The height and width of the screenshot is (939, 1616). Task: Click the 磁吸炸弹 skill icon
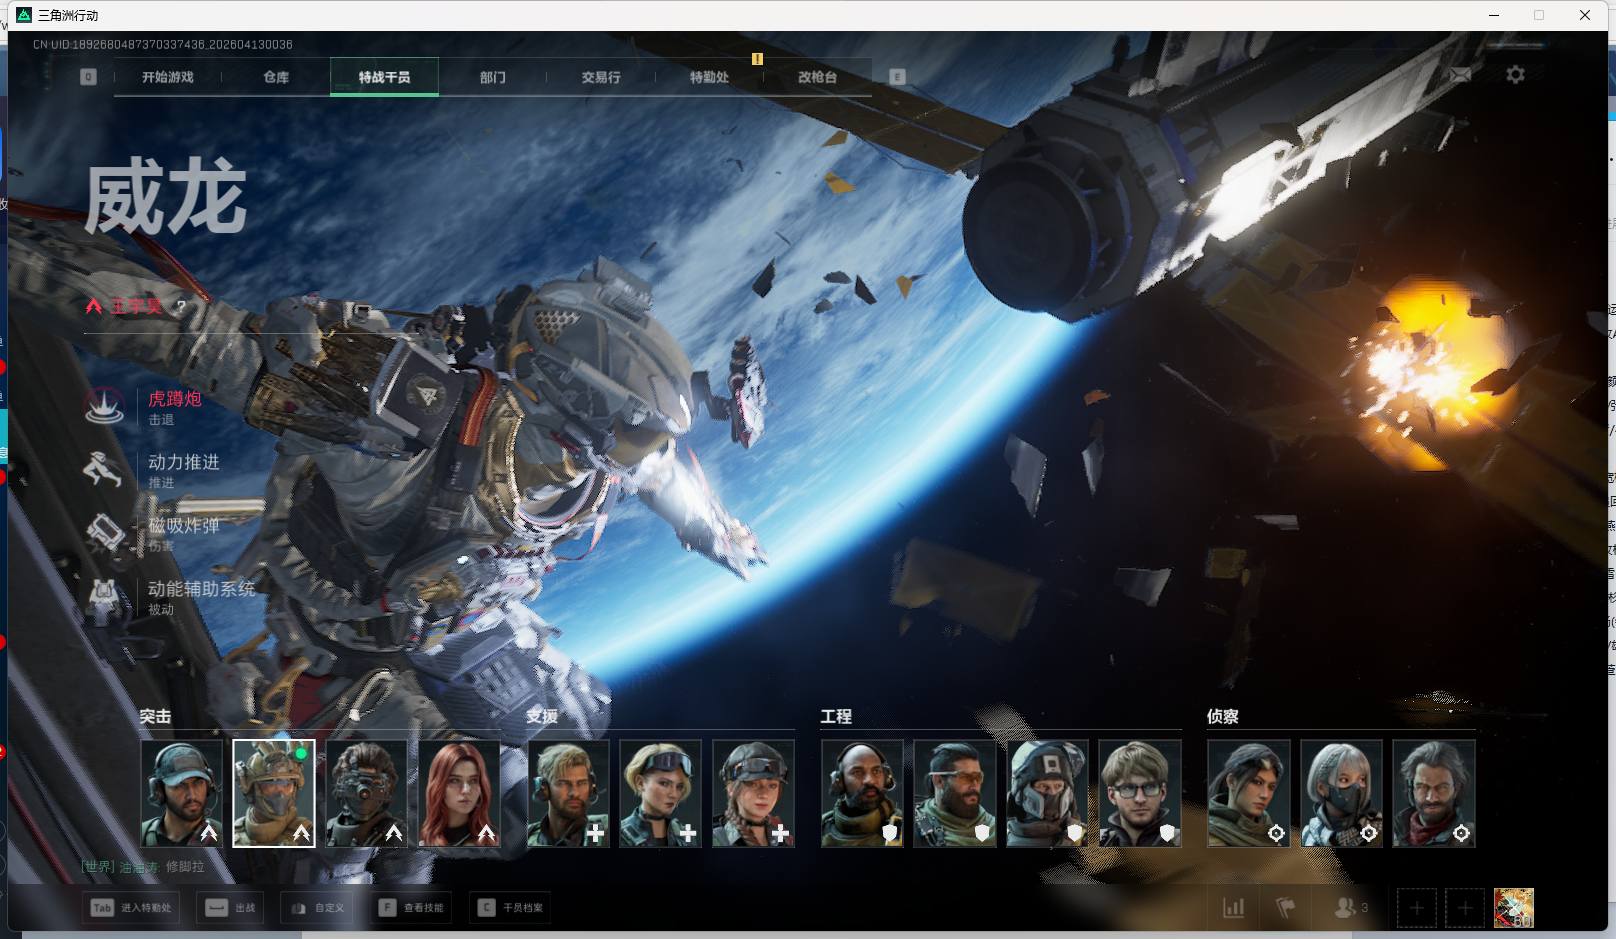[105, 533]
